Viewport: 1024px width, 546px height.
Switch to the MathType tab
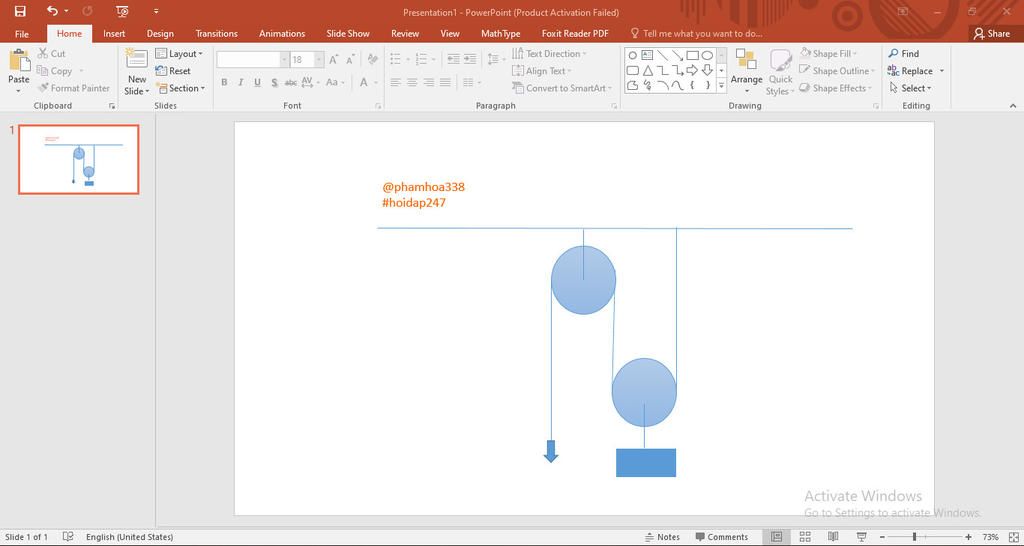(x=500, y=34)
